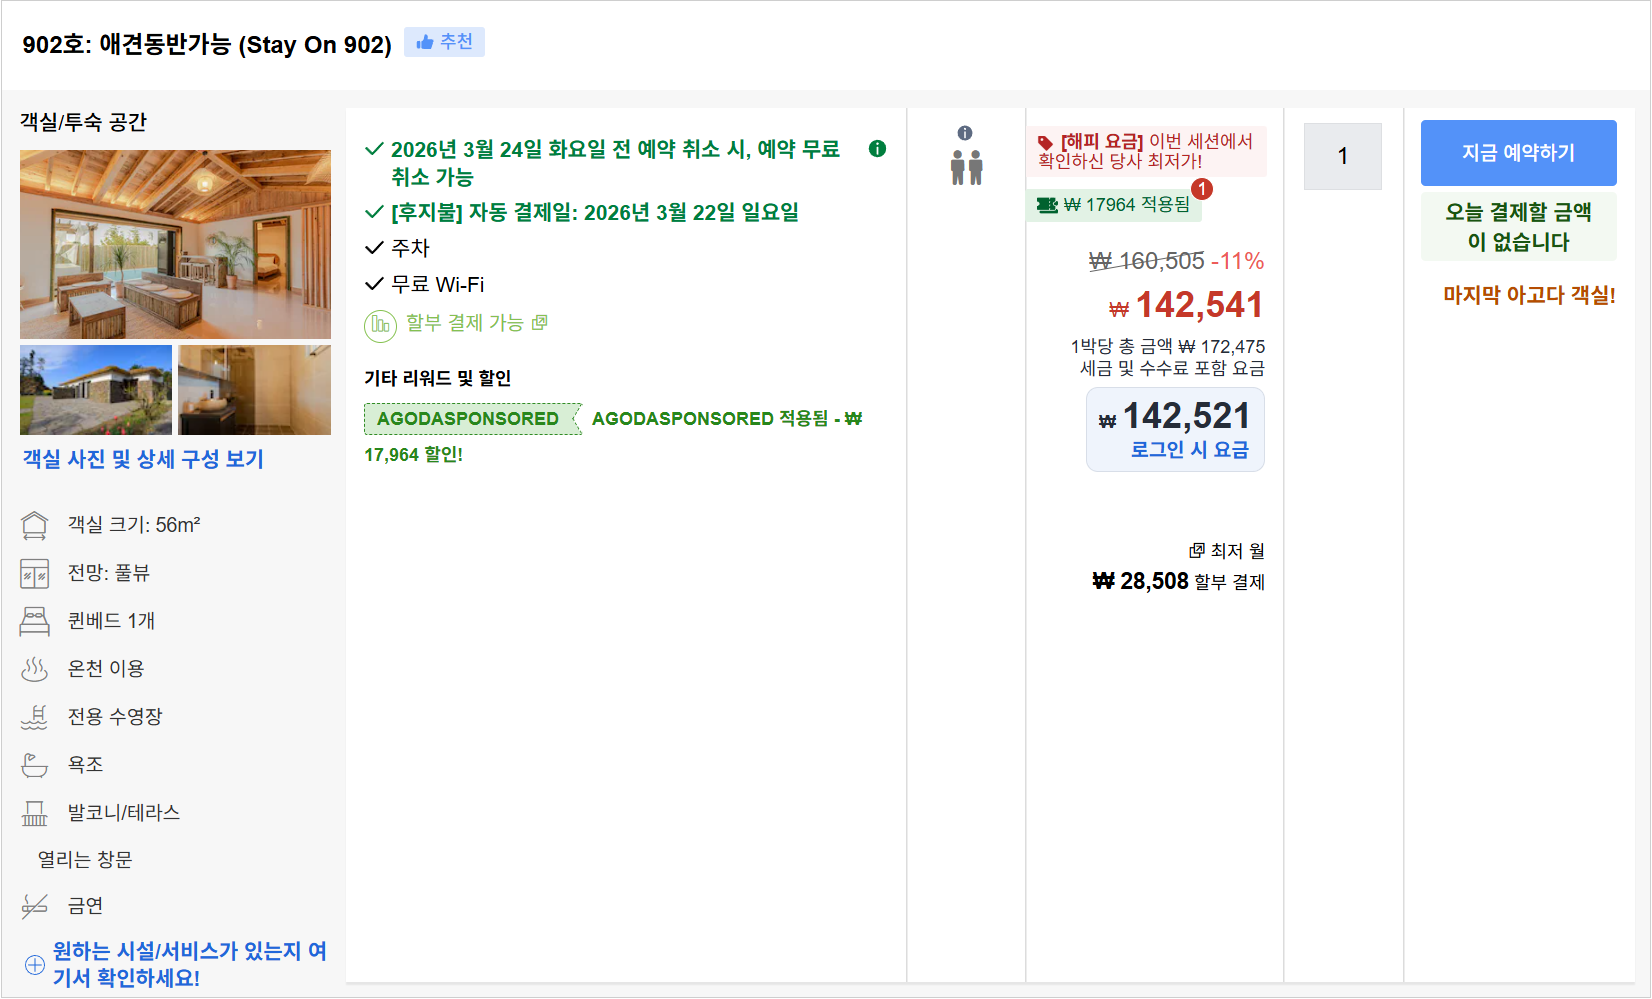Viewport: 1652px width, 999px height.
Task: Click the plus icon for facility check
Action: tap(34, 965)
